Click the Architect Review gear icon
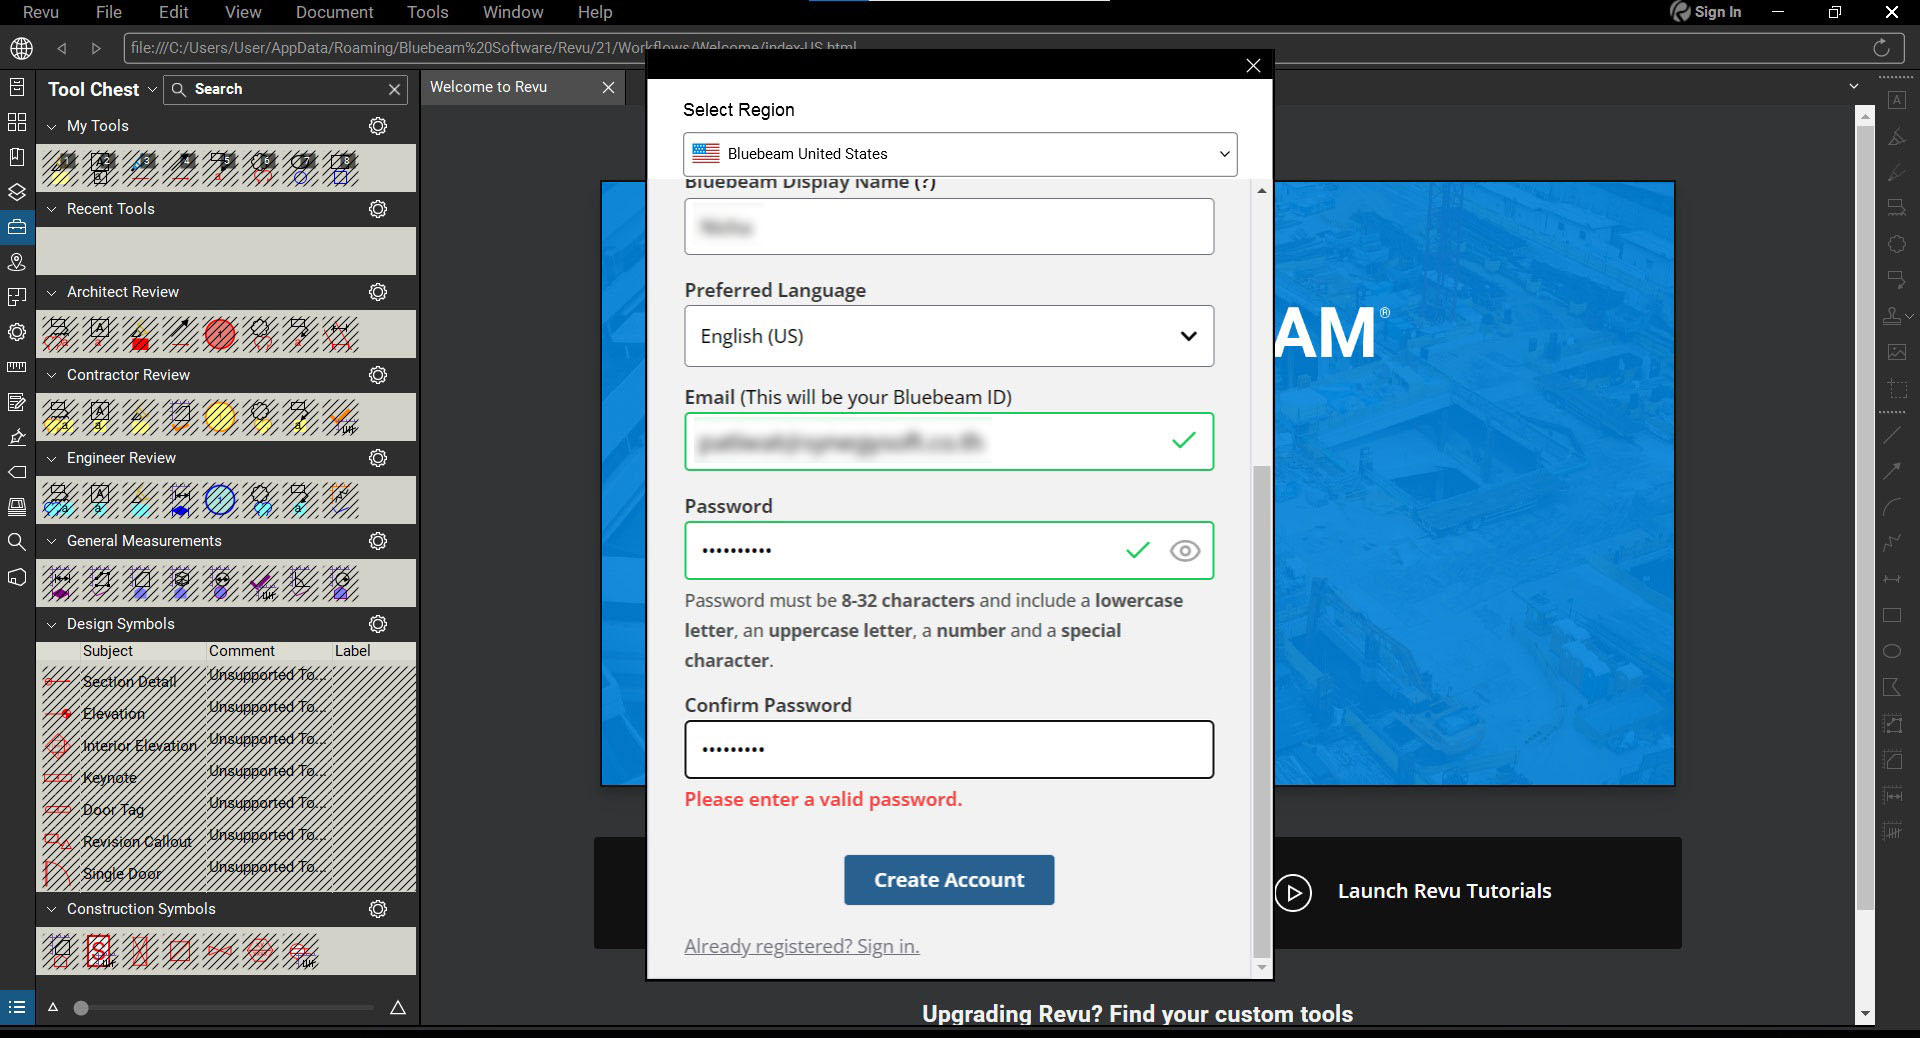This screenshot has height=1038, width=1920. pyautogui.click(x=378, y=292)
